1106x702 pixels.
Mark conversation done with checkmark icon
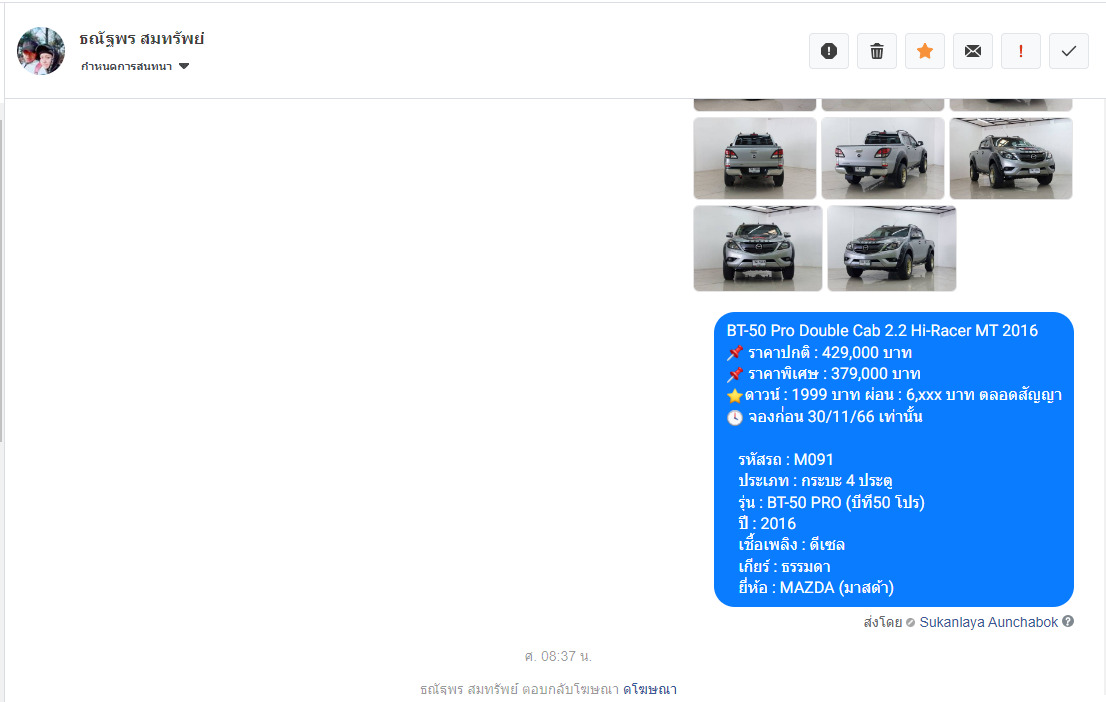click(x=1069, y=51)
